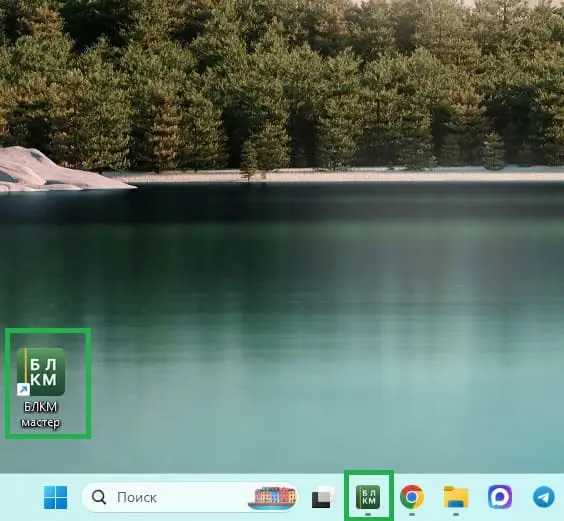Open File Explorer from the taskbar
Viewport: 564px width, 521px height.
(x=456, y=497)
